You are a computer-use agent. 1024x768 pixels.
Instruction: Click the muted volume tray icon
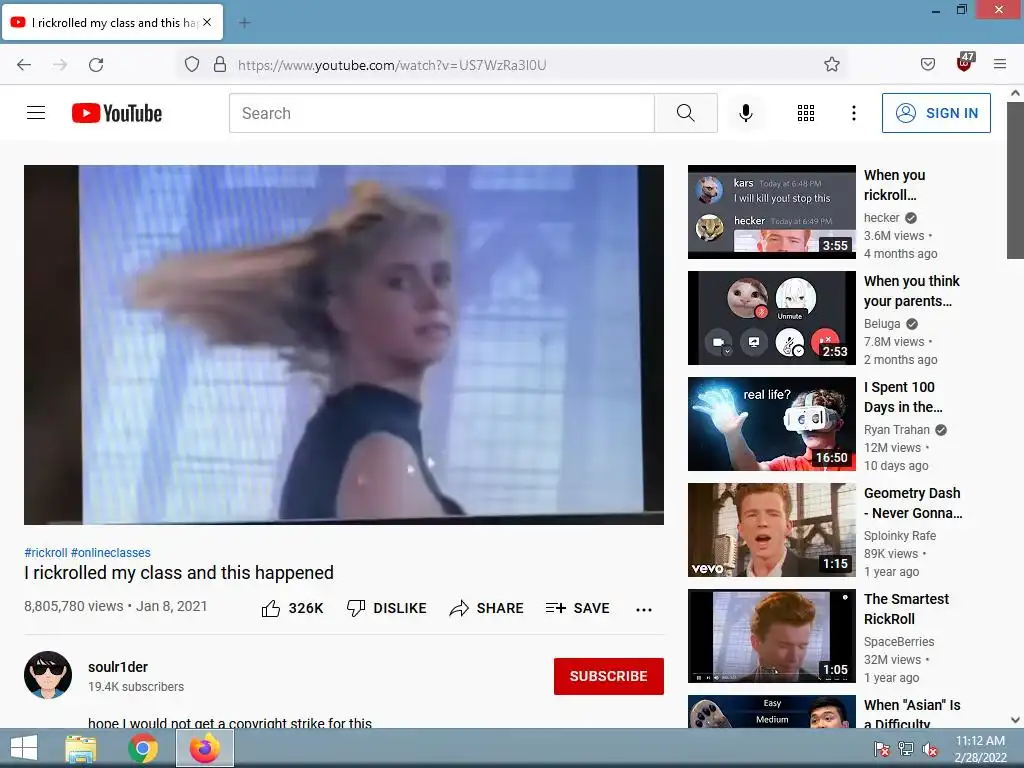click(x=930, y=749)
